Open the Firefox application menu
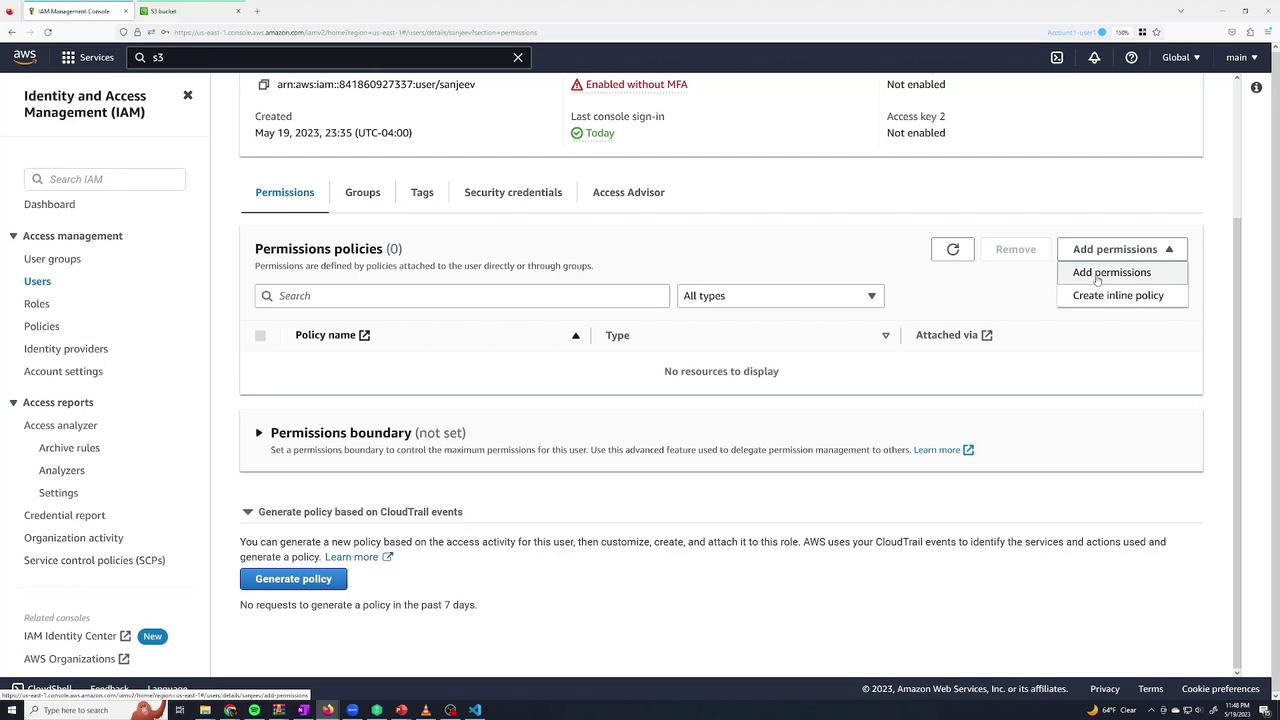Image resolution: width=1280 pixels, height=720 pixels. pyautogui.click(x=1268, y=32)
